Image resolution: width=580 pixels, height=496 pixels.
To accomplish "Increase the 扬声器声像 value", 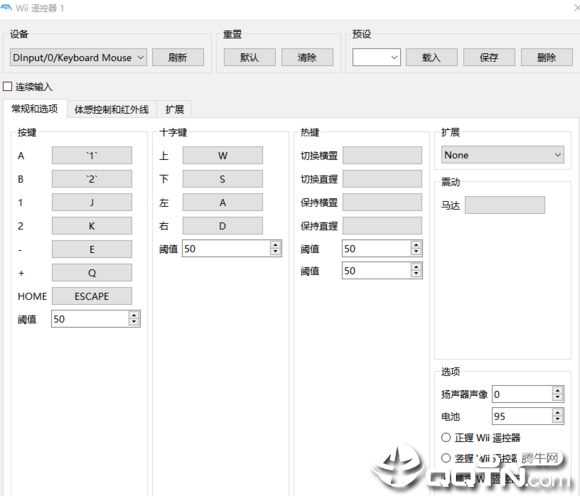I will [557, 390].
